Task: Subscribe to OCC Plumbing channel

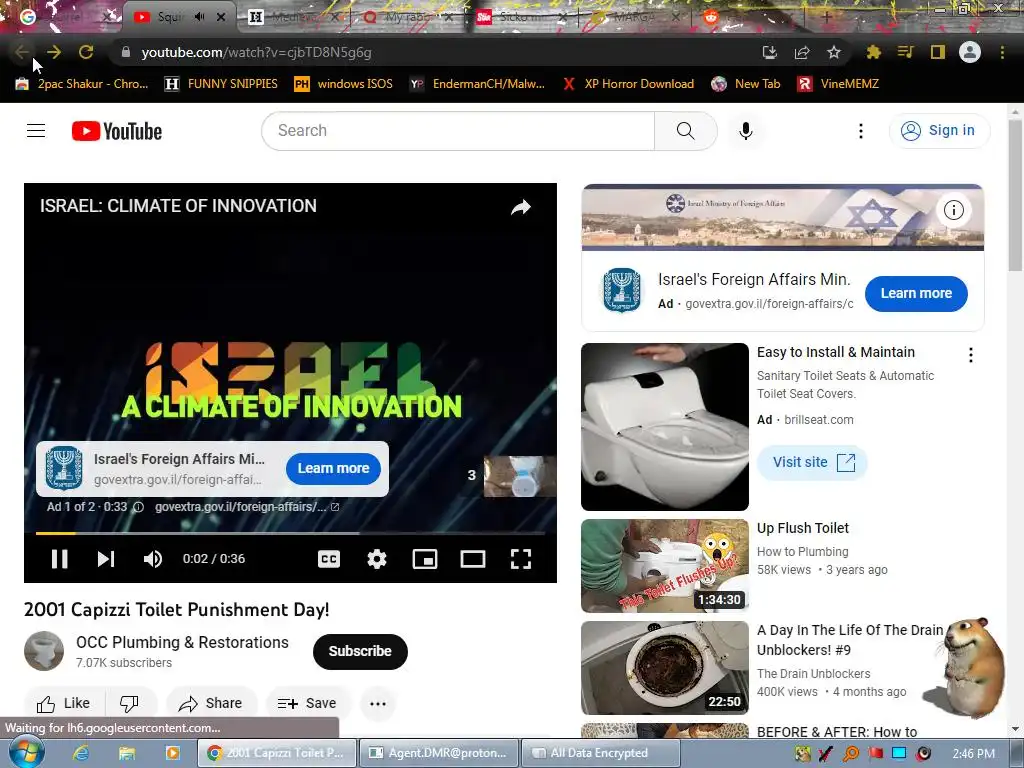Action: [360, 651]
